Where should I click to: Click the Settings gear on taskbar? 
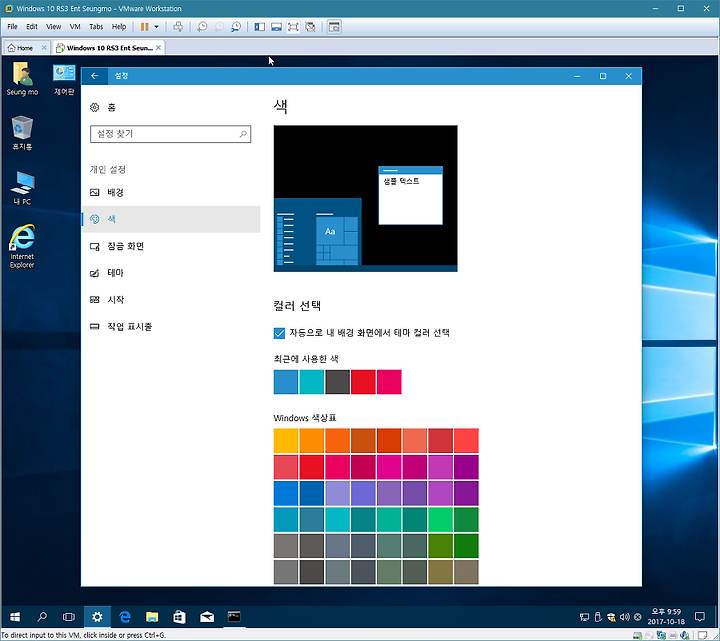[97, 617]
